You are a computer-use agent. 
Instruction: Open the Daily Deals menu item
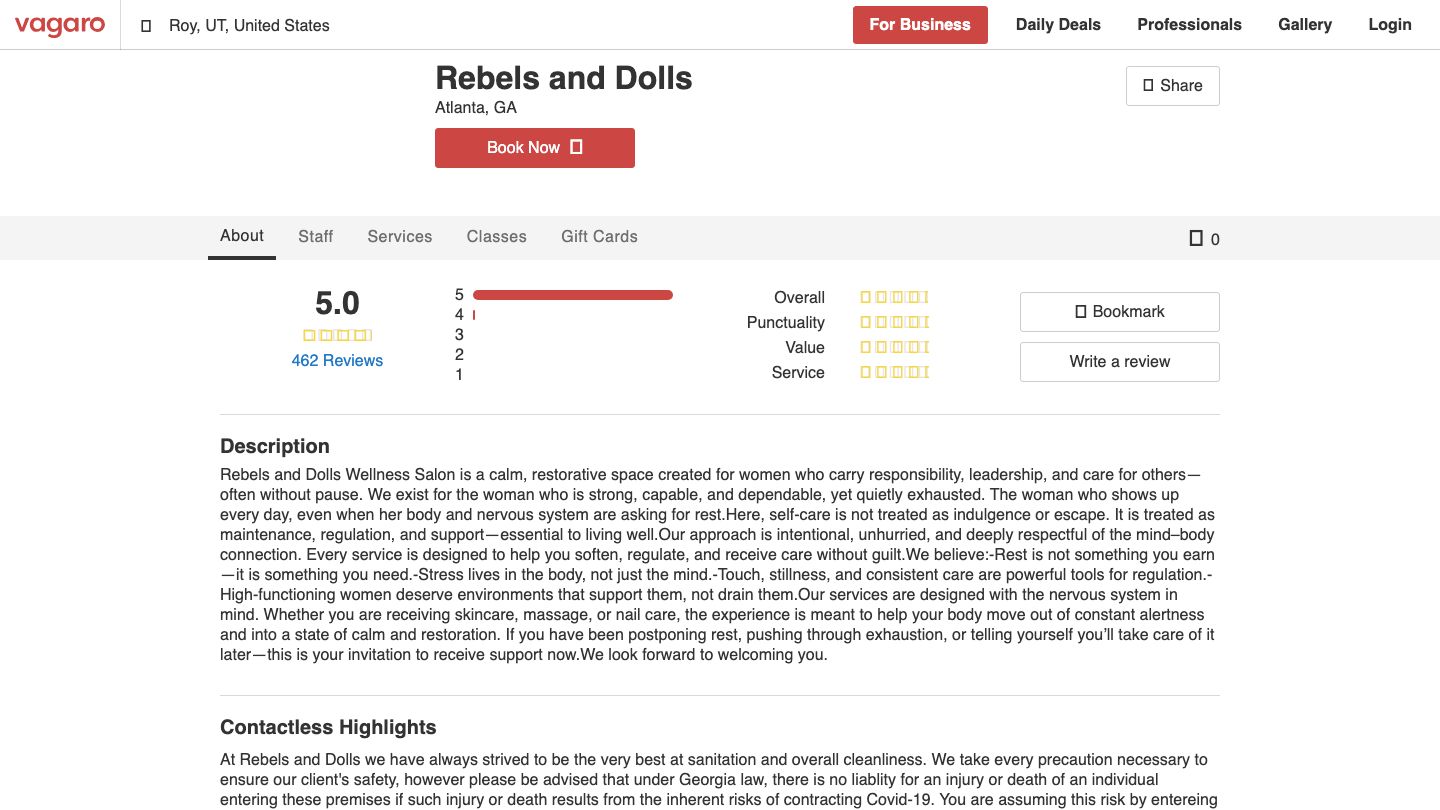coord(1057,24)
